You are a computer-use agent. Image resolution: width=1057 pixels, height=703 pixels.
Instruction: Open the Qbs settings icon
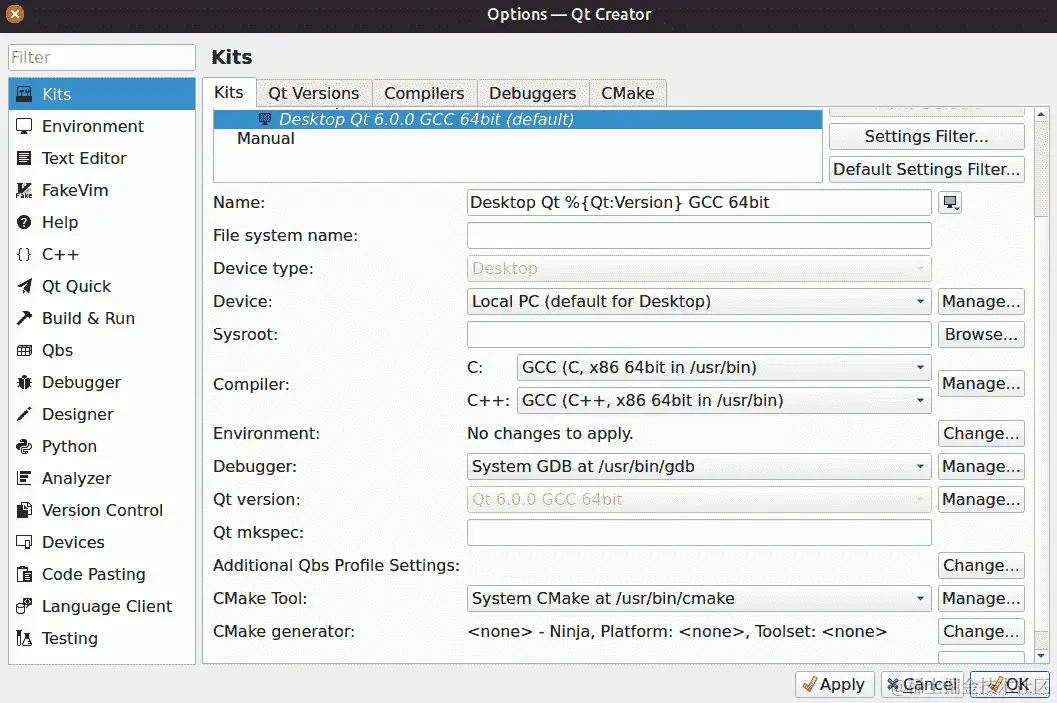pos(24,350)
